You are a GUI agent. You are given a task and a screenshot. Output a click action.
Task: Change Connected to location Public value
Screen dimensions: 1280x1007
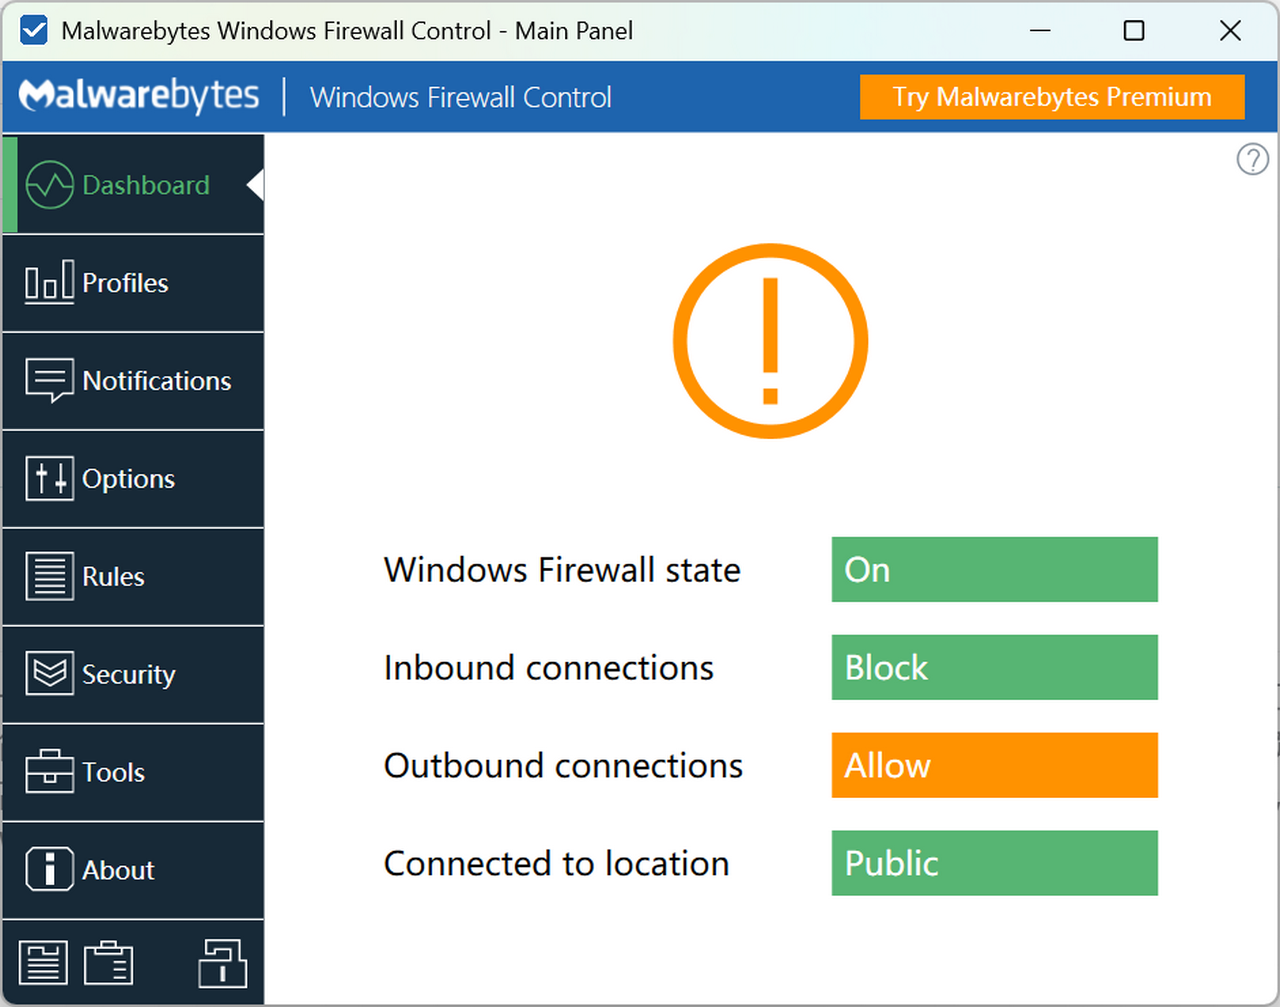click(x=994, y=863)
